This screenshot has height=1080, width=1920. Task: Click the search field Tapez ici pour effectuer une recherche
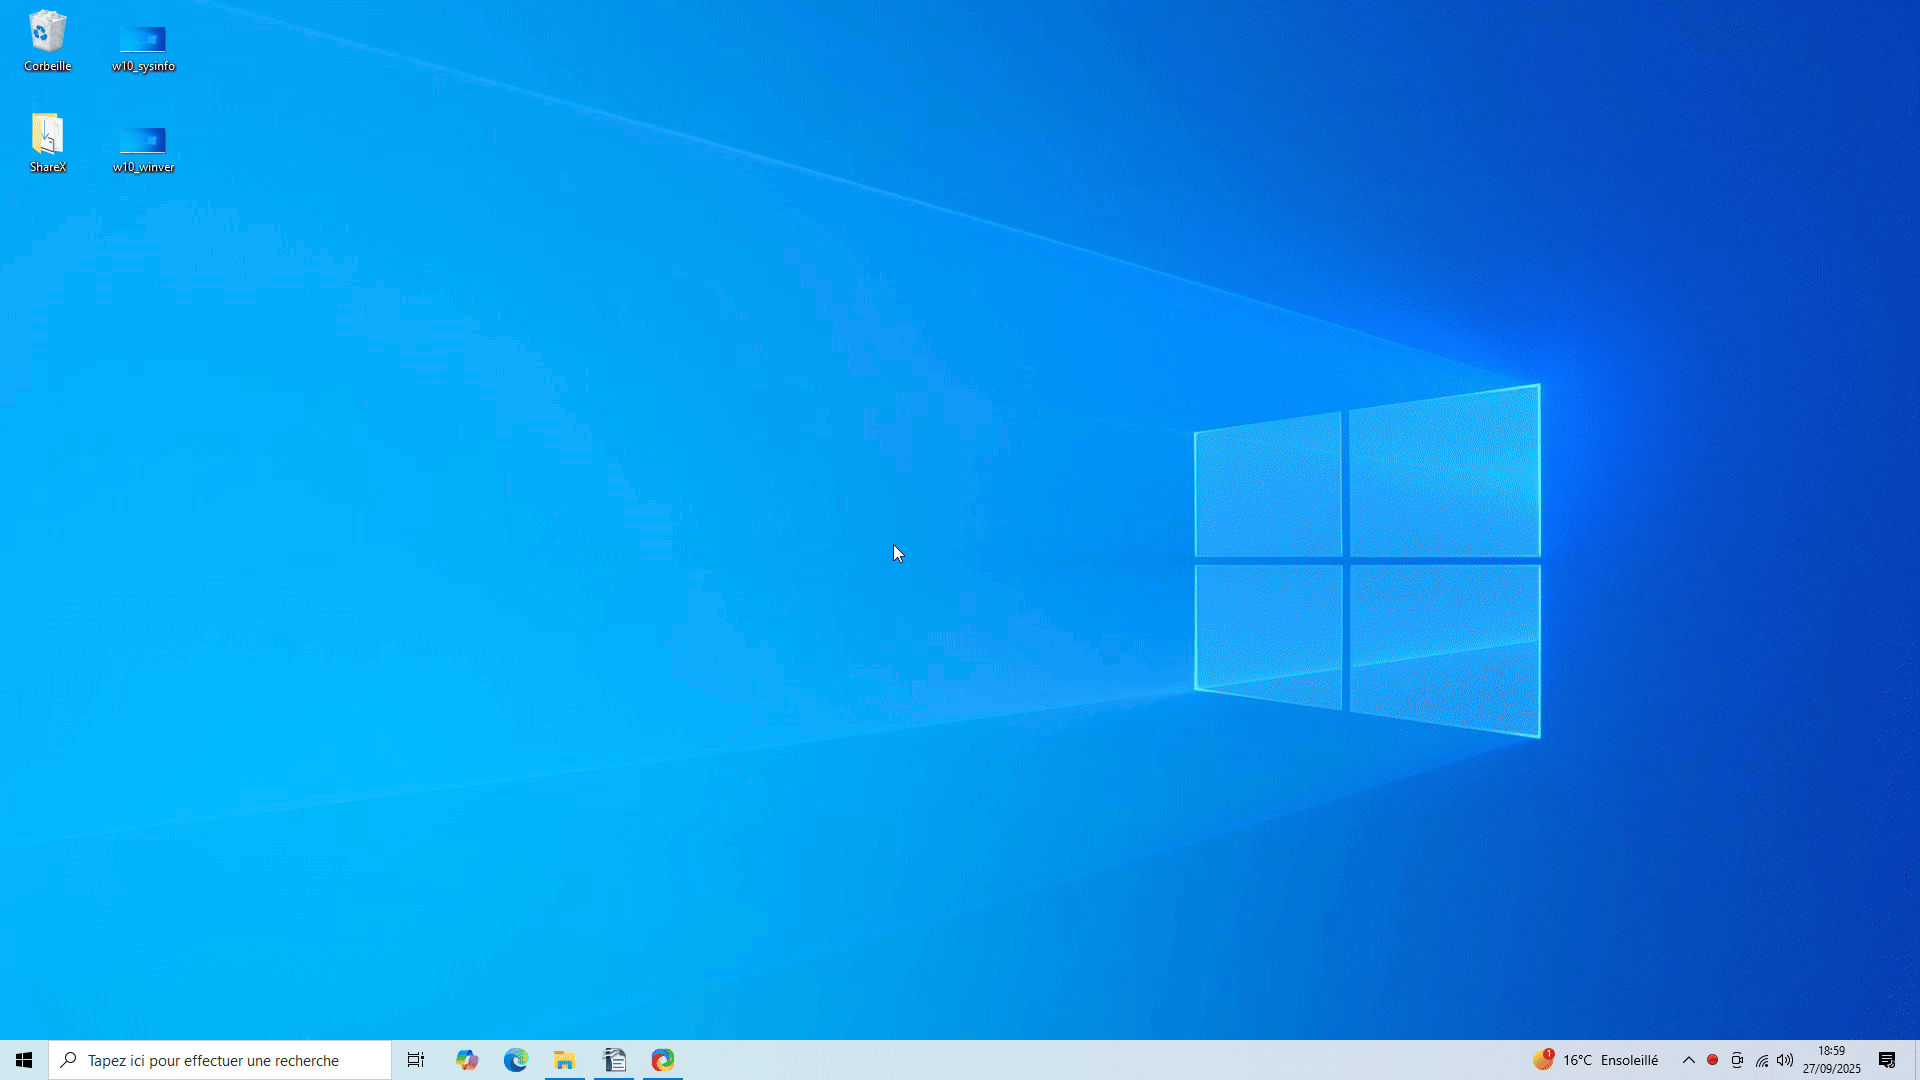click(x=220, y=1060)
